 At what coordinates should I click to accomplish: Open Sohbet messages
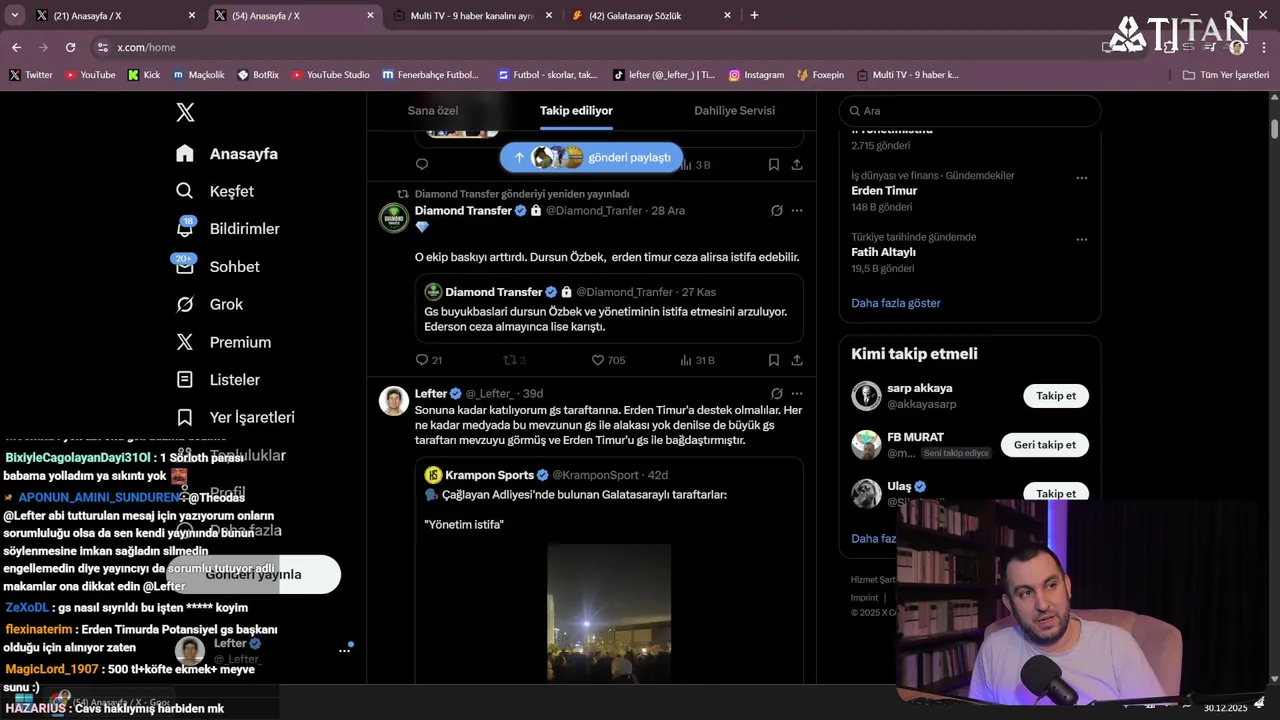pyautogui.click(x=217, y=267)
